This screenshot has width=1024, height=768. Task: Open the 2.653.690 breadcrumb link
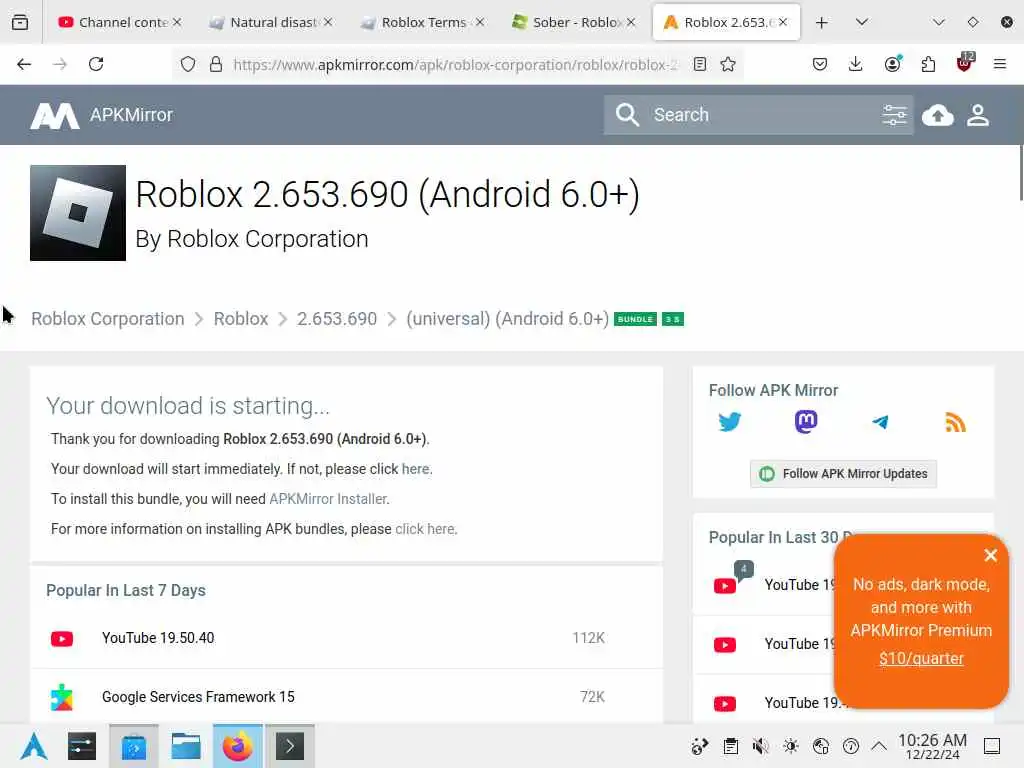(337, 319)
